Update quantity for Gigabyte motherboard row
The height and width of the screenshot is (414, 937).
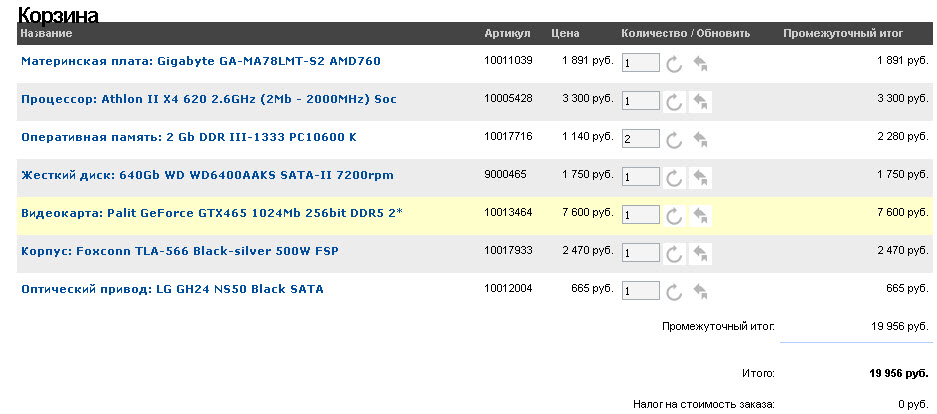[674, 64]
